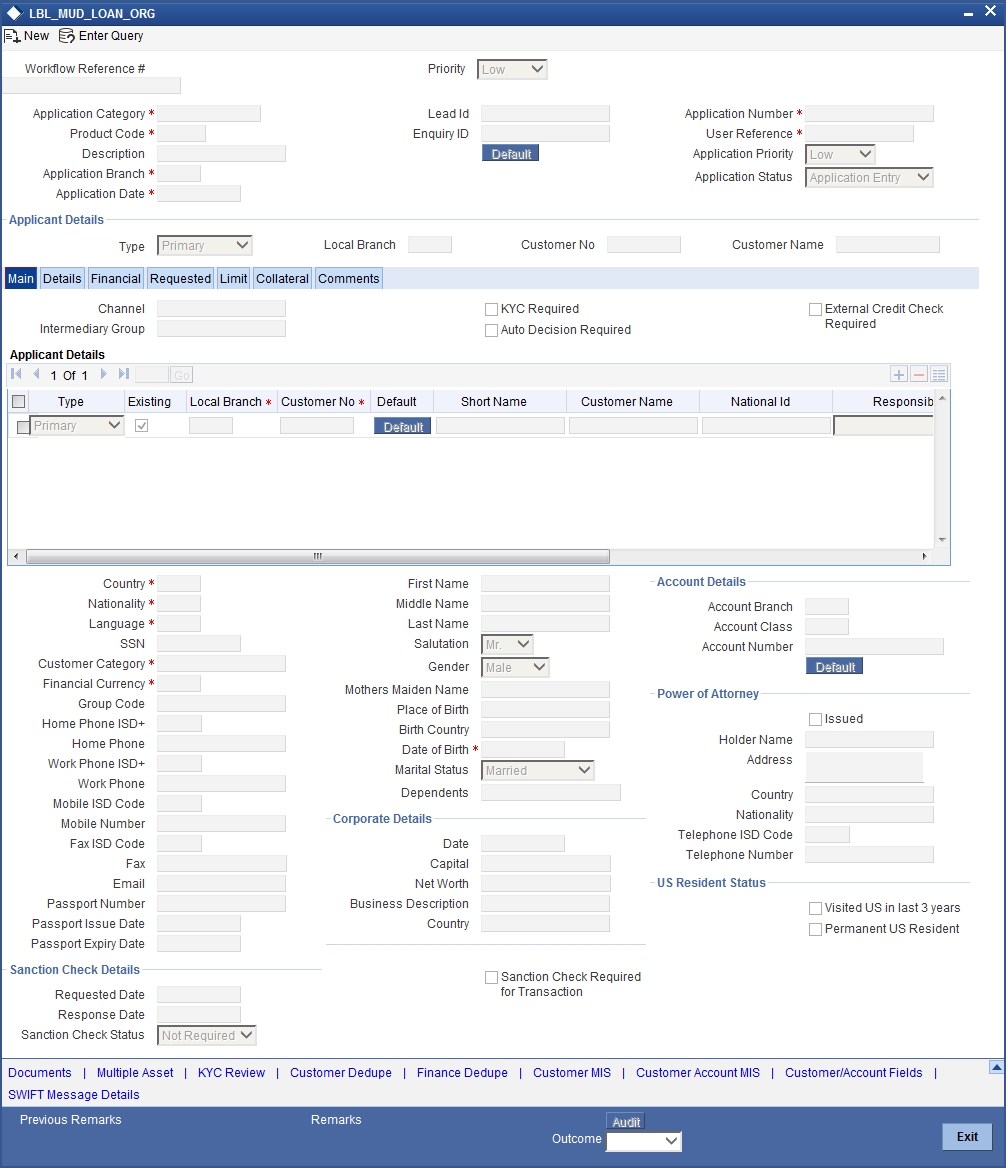
Task: Open Type dropdown in grid row
Action: point(77,425)
